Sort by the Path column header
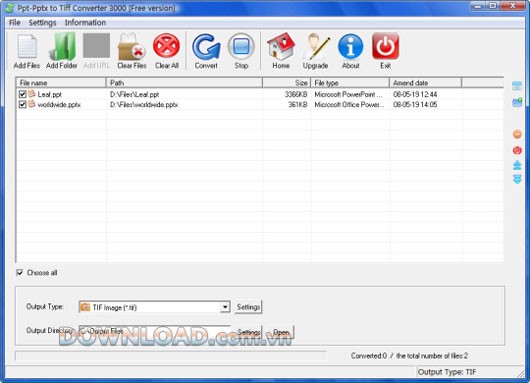This screenshot has height=383, width=530. pos(185,83)
